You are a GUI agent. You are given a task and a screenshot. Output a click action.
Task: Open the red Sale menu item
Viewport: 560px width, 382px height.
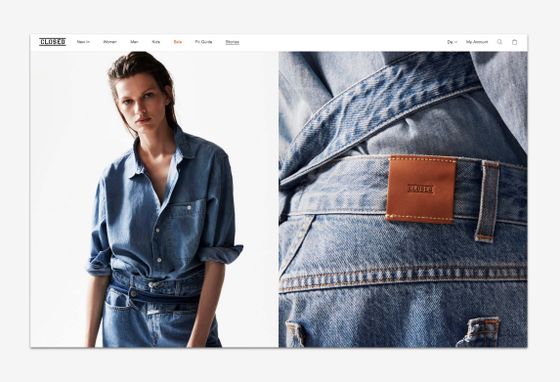click(x=178, y=42)
